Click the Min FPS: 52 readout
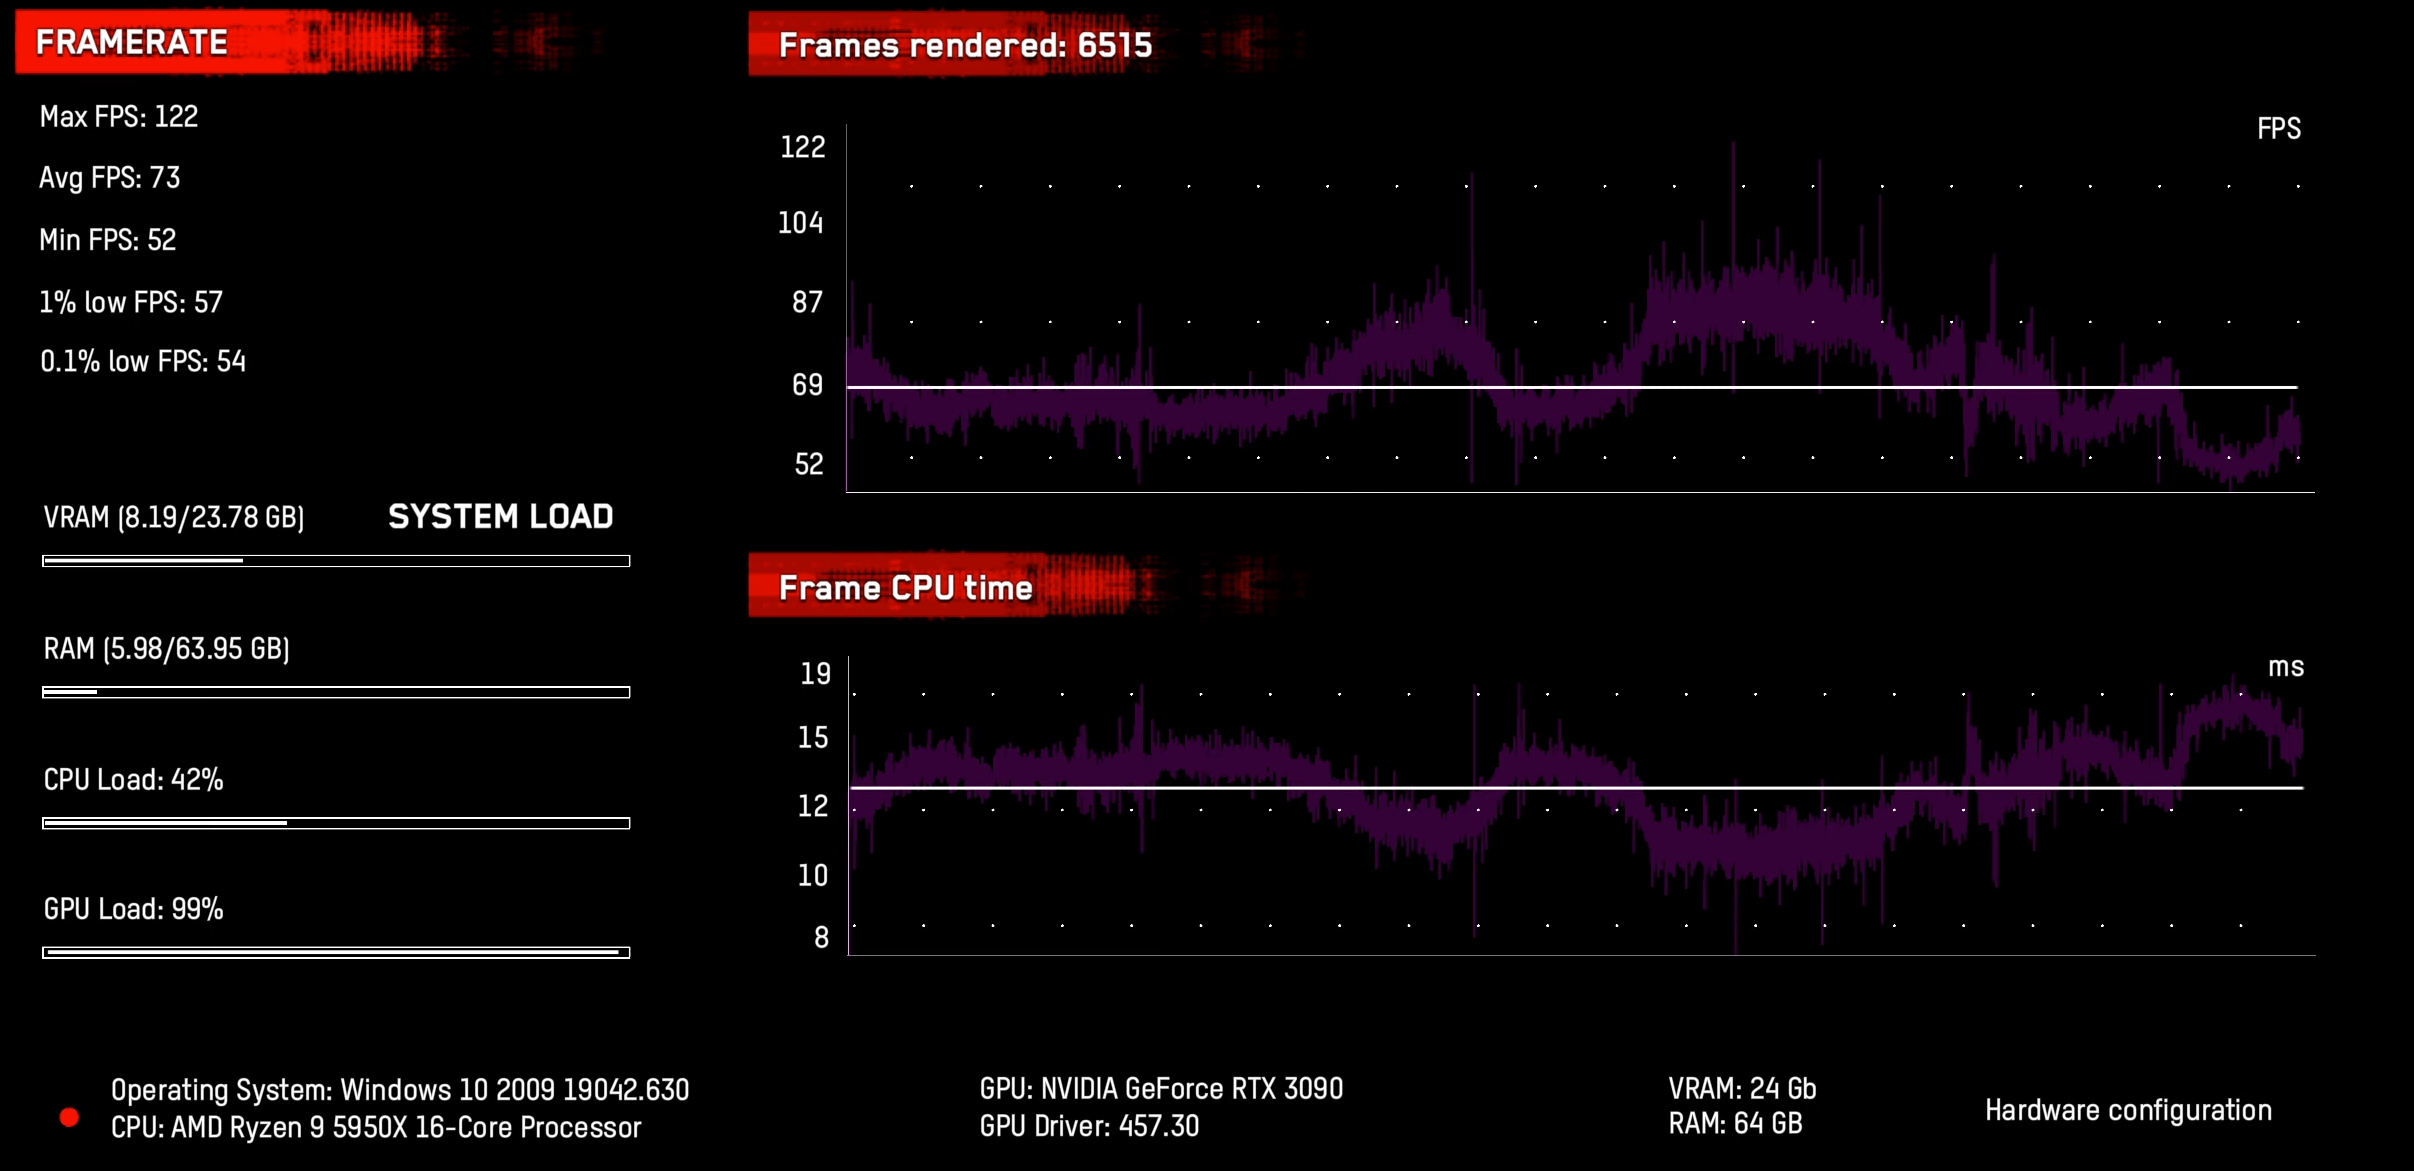 tap(108, 240)
